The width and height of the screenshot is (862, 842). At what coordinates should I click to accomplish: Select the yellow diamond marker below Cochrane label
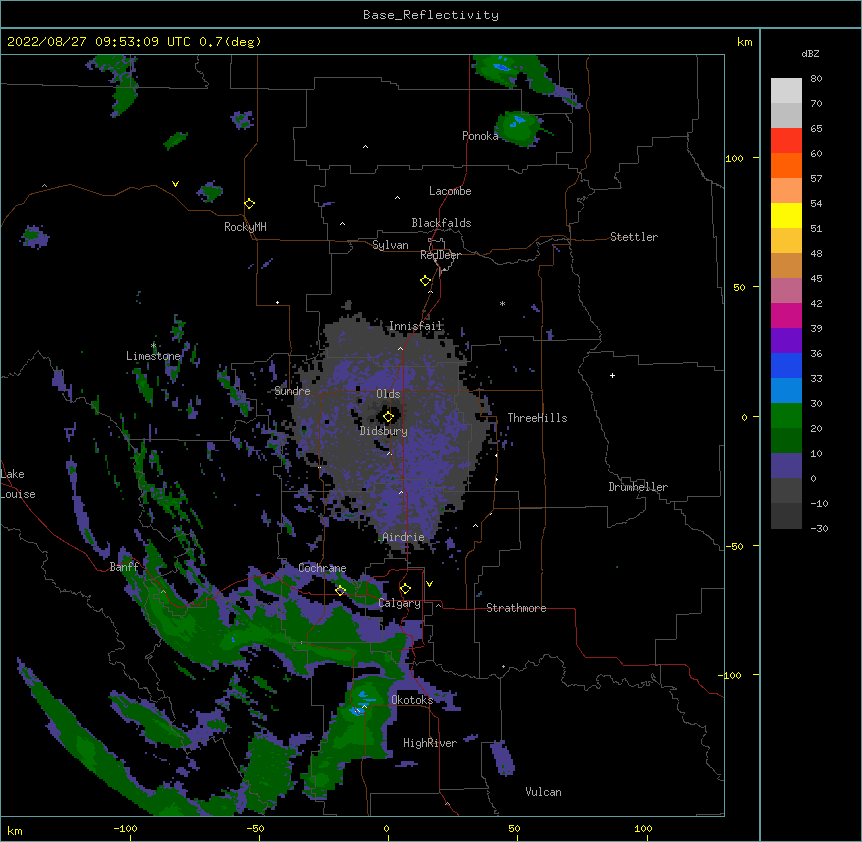coord(340,591)
